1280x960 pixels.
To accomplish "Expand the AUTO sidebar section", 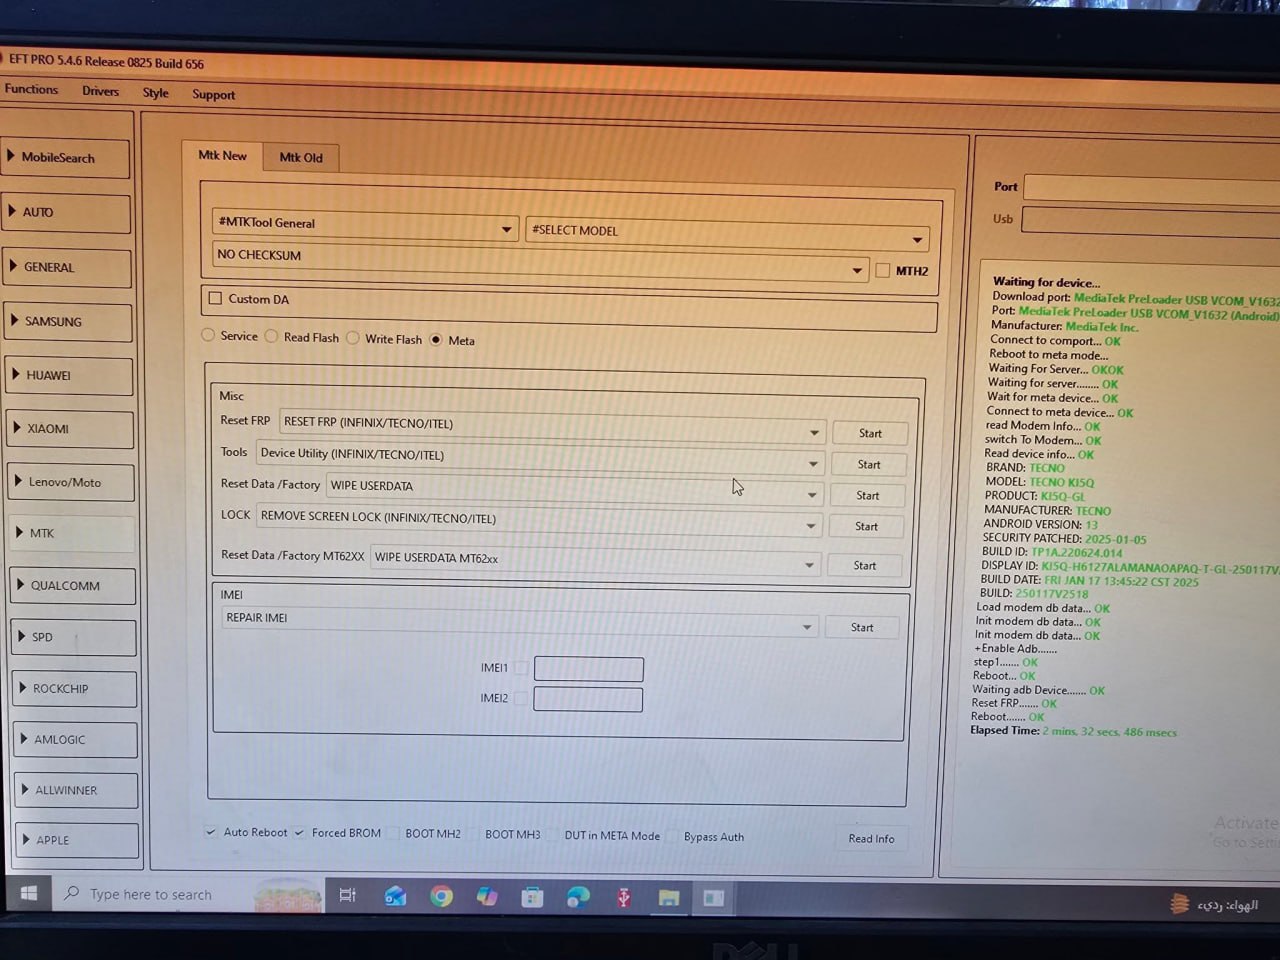I will pyautogui.click(x=67, y=213).
